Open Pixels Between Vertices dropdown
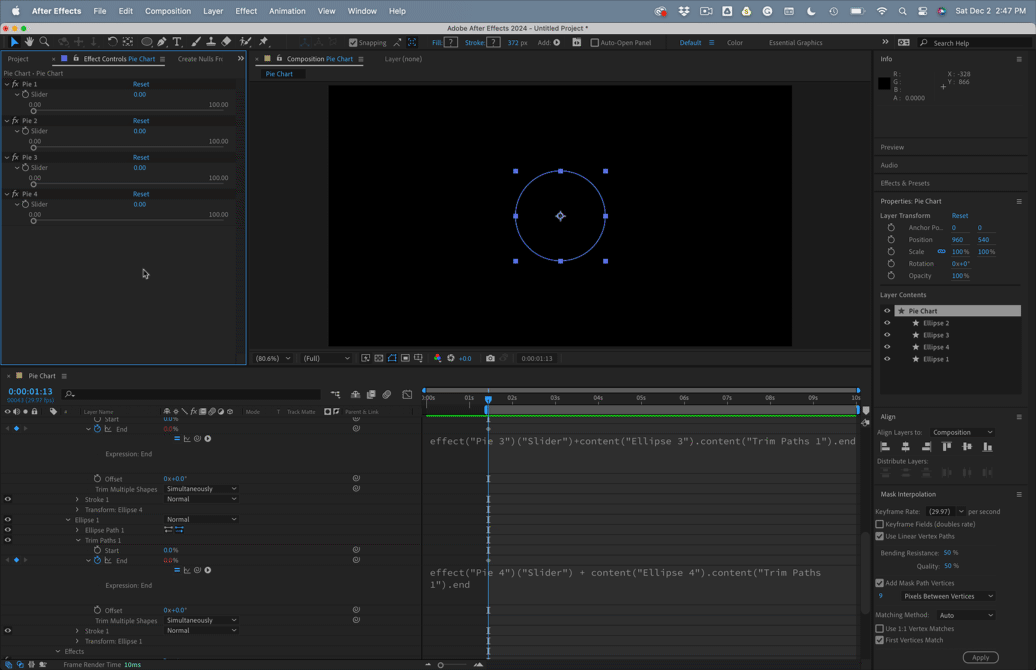Screen dimensions: 1036x670 (948, 596)
